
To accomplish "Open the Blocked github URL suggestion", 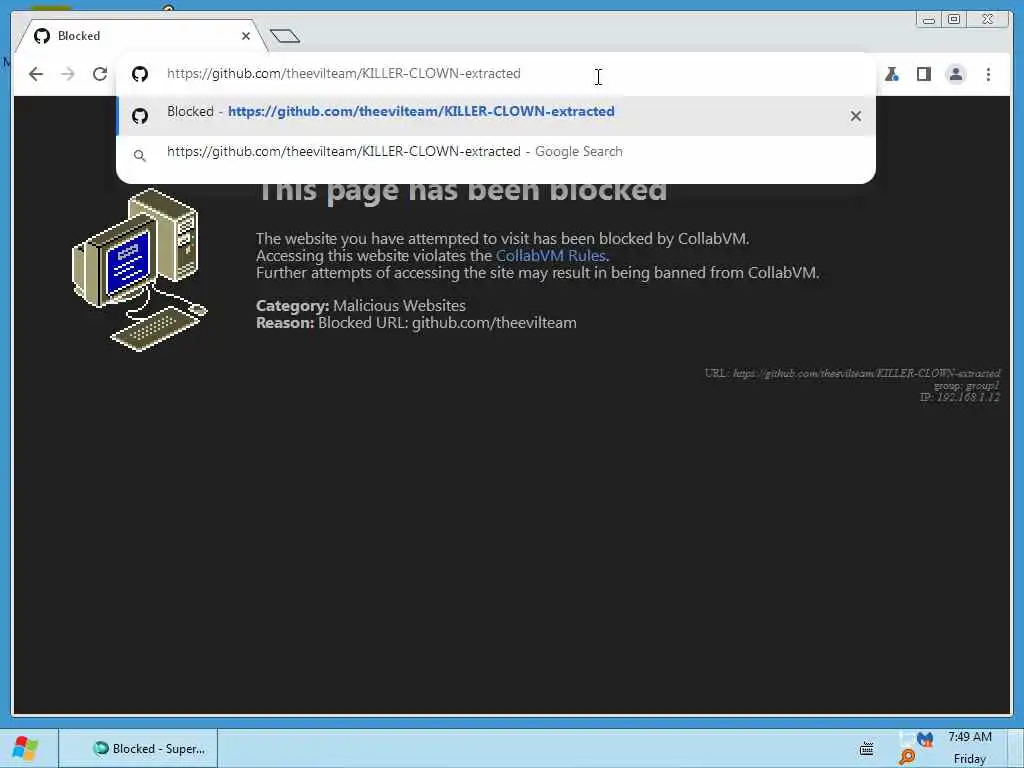I will tap(496, 116).
